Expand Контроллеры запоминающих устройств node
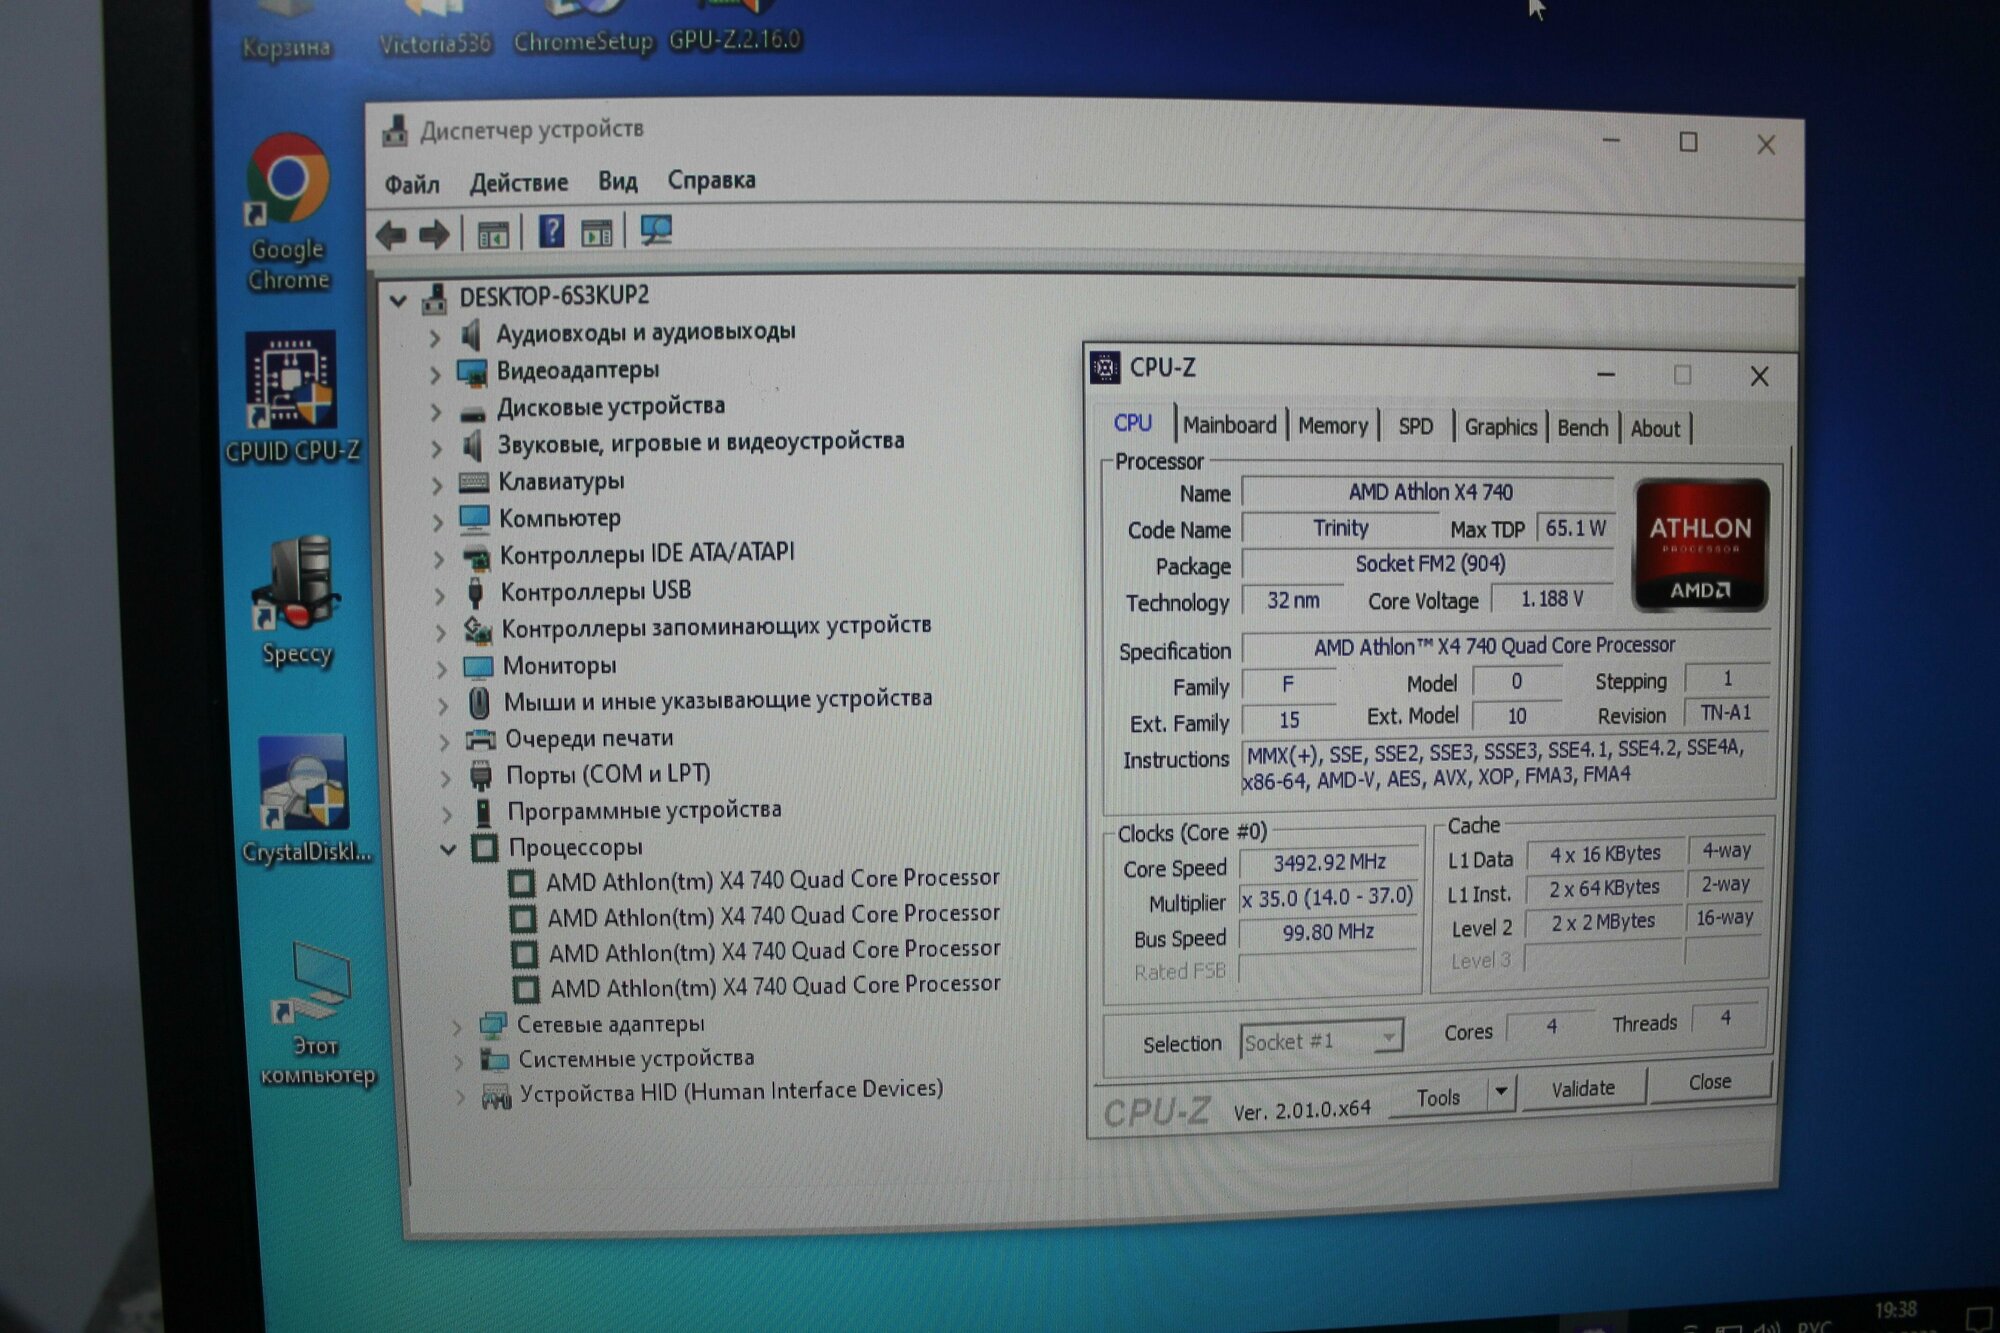The height and width of the screenshot is (1333, 2000). [x=441, y=632]
